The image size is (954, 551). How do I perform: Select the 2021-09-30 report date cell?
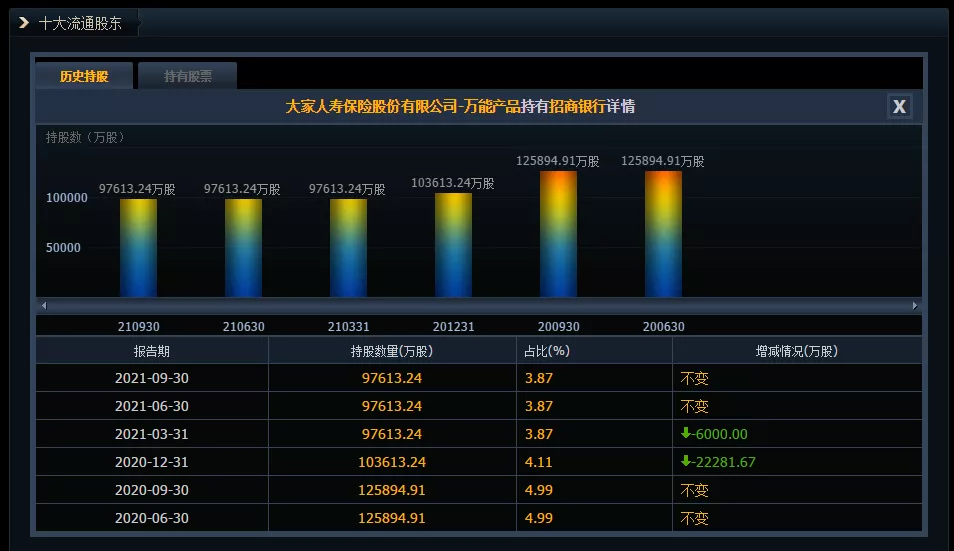(x=151, y=378)
